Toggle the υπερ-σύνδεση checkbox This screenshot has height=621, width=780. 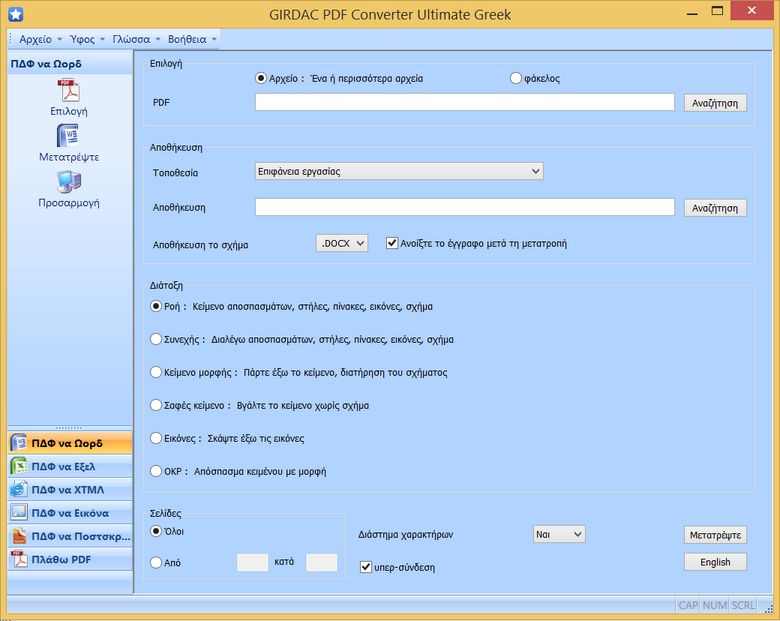tap(366, 567)
